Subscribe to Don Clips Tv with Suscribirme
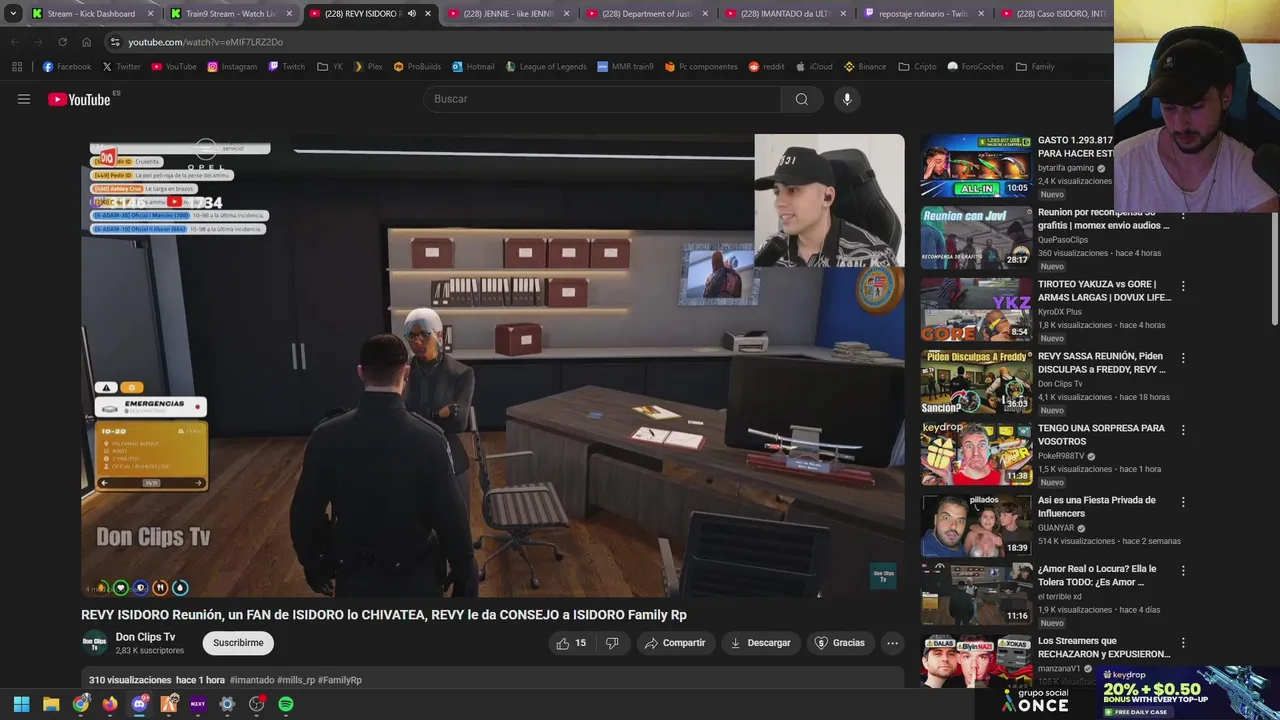The image size is (1280, 720). tap(238, 643)
